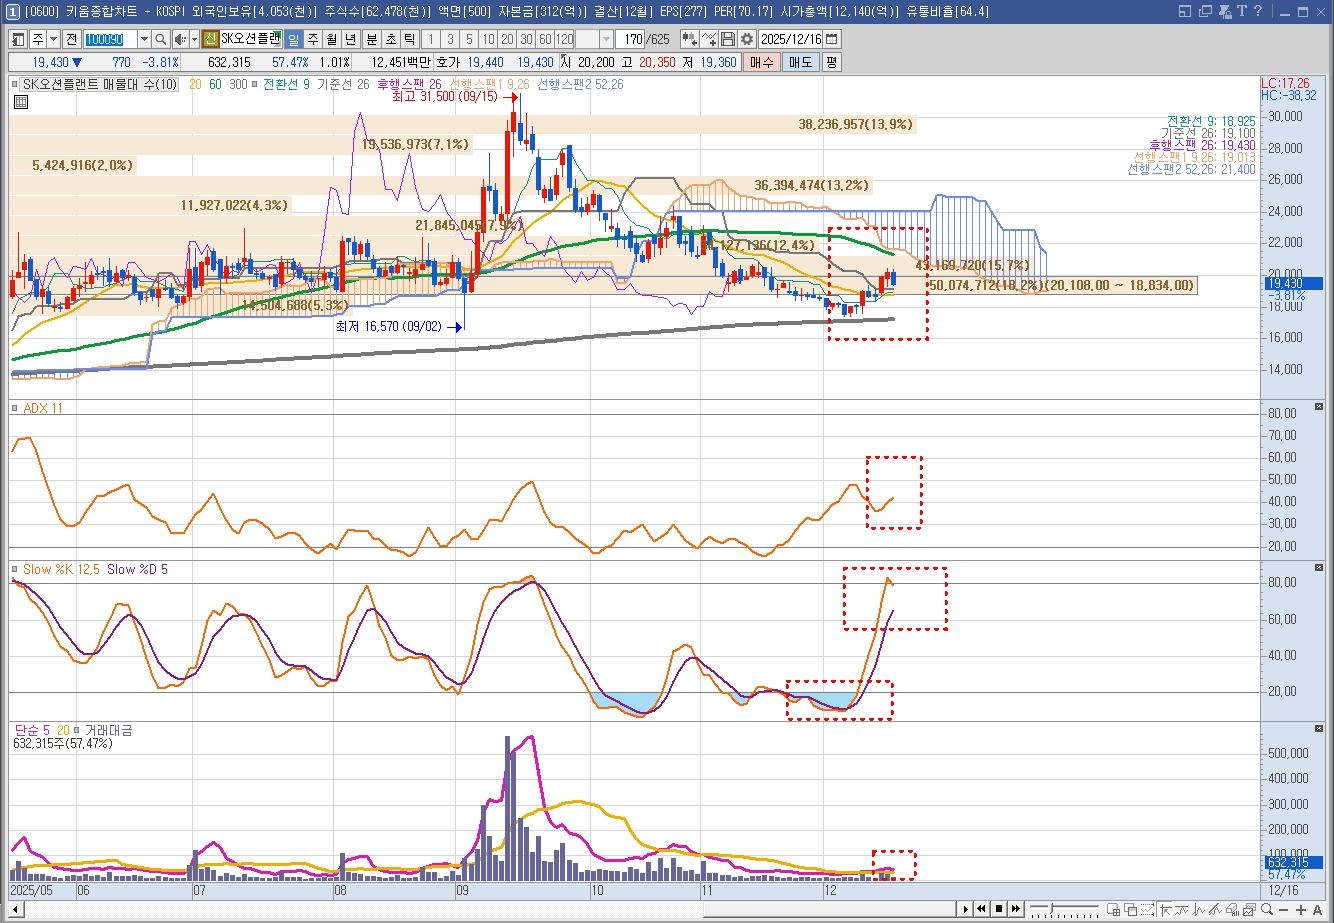Select the 주 weekly period tab

click(x=312, y=39)
